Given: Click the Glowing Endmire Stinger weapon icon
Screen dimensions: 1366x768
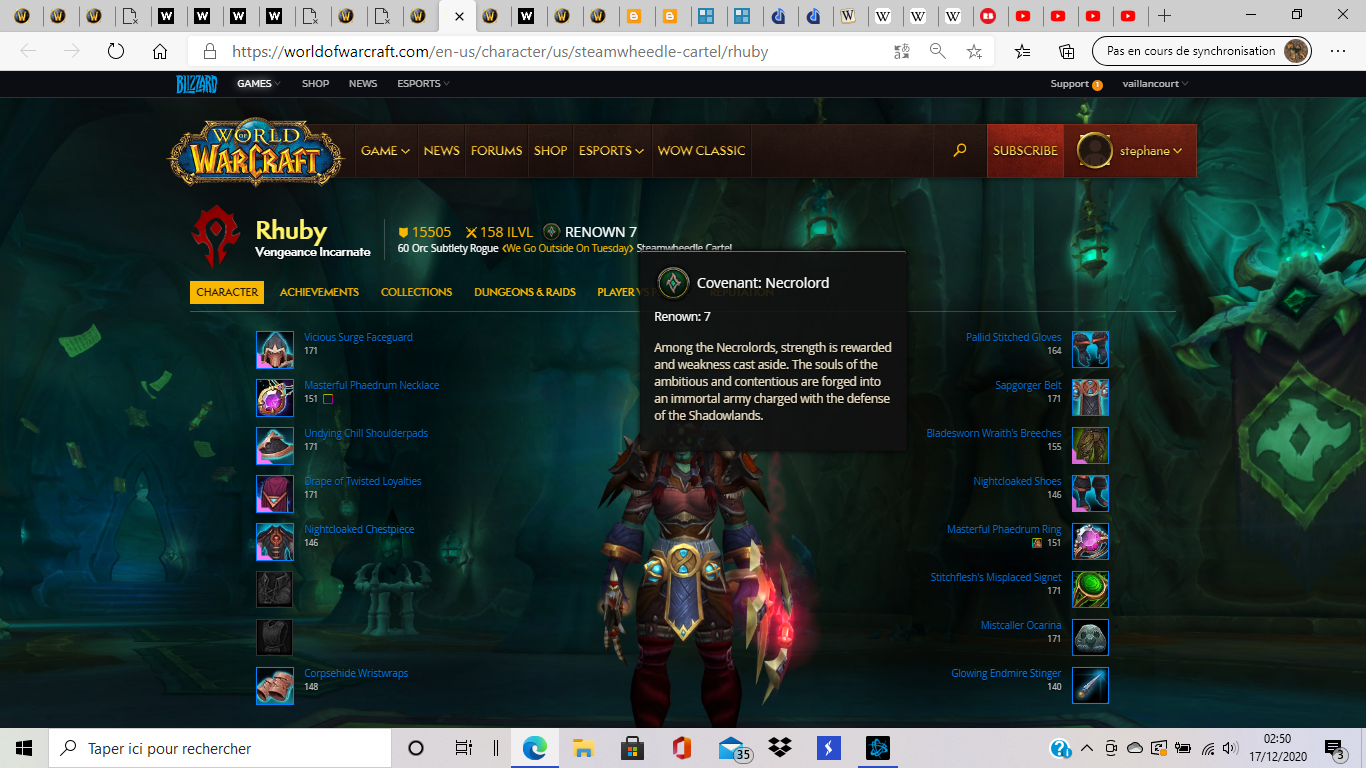Looking at the screenshot, I should pyautogui.click(x=1090, y=686).
